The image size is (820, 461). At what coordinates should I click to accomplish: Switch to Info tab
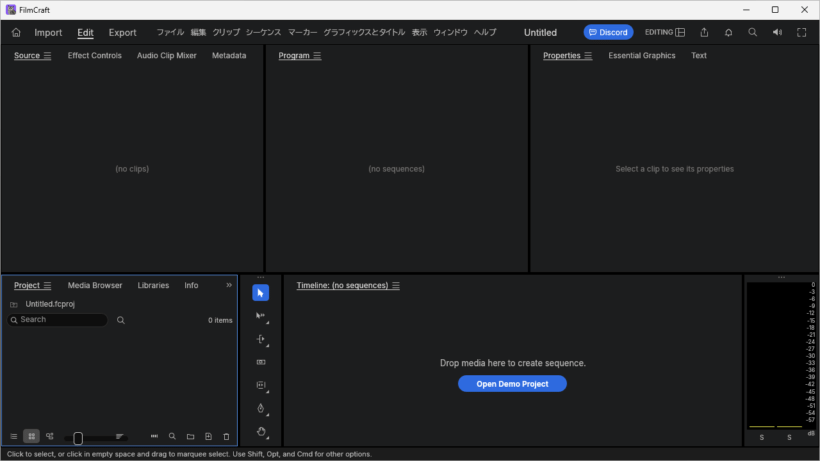191,285
